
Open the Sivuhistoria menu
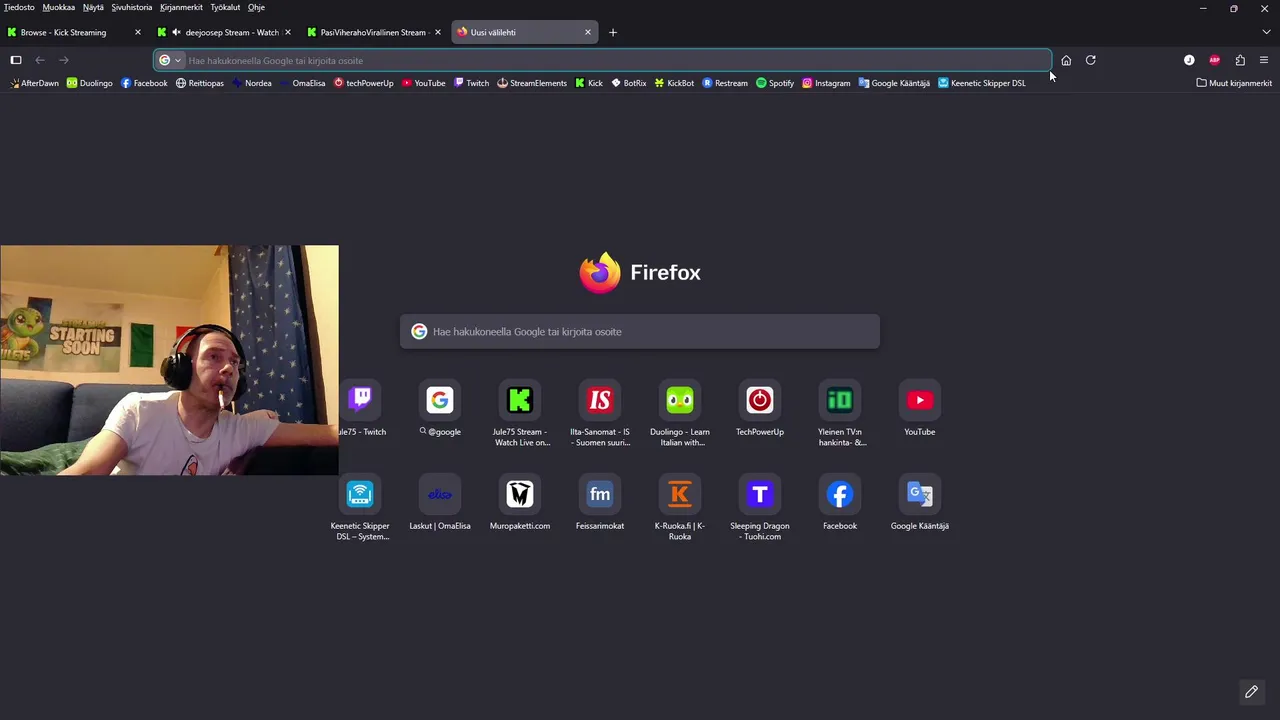(x=132, y=7)
